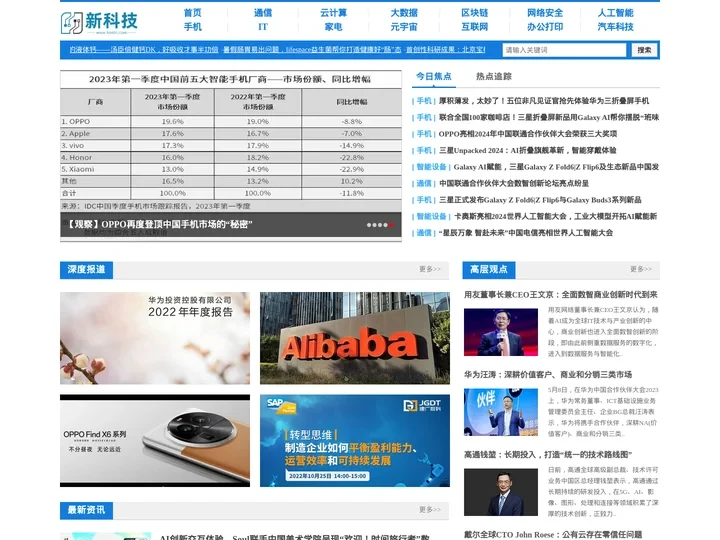
Task: Open 三星正式发布Galaxy Z Fold6 article
Action: pyautogui.click(x=540, y=200)
